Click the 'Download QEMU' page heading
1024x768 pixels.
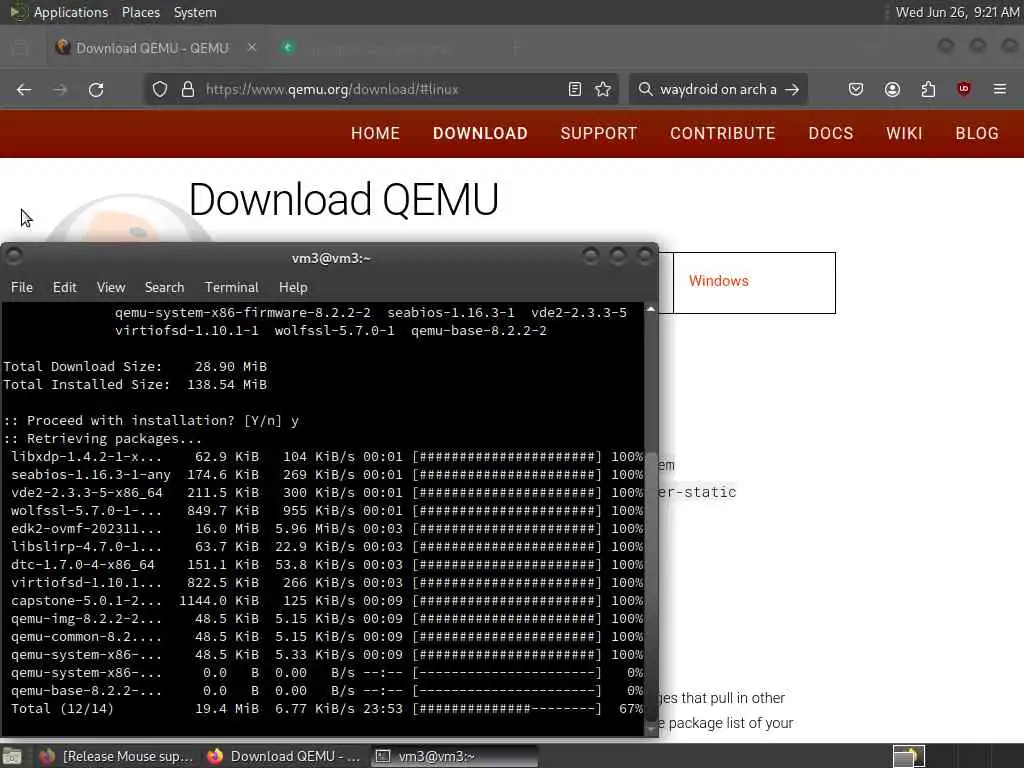[344, 199]
